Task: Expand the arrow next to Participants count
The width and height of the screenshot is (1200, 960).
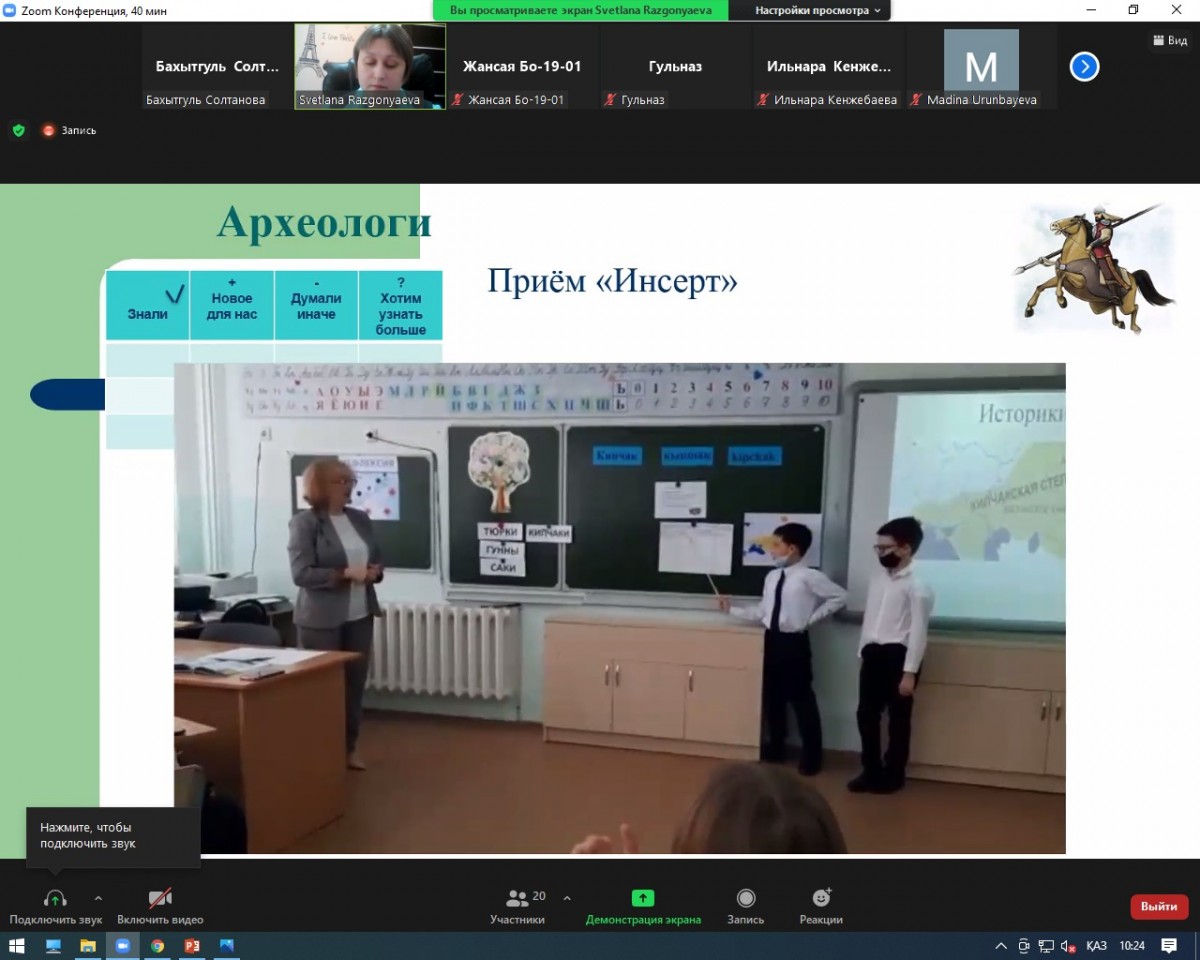Action: point(568,898)
